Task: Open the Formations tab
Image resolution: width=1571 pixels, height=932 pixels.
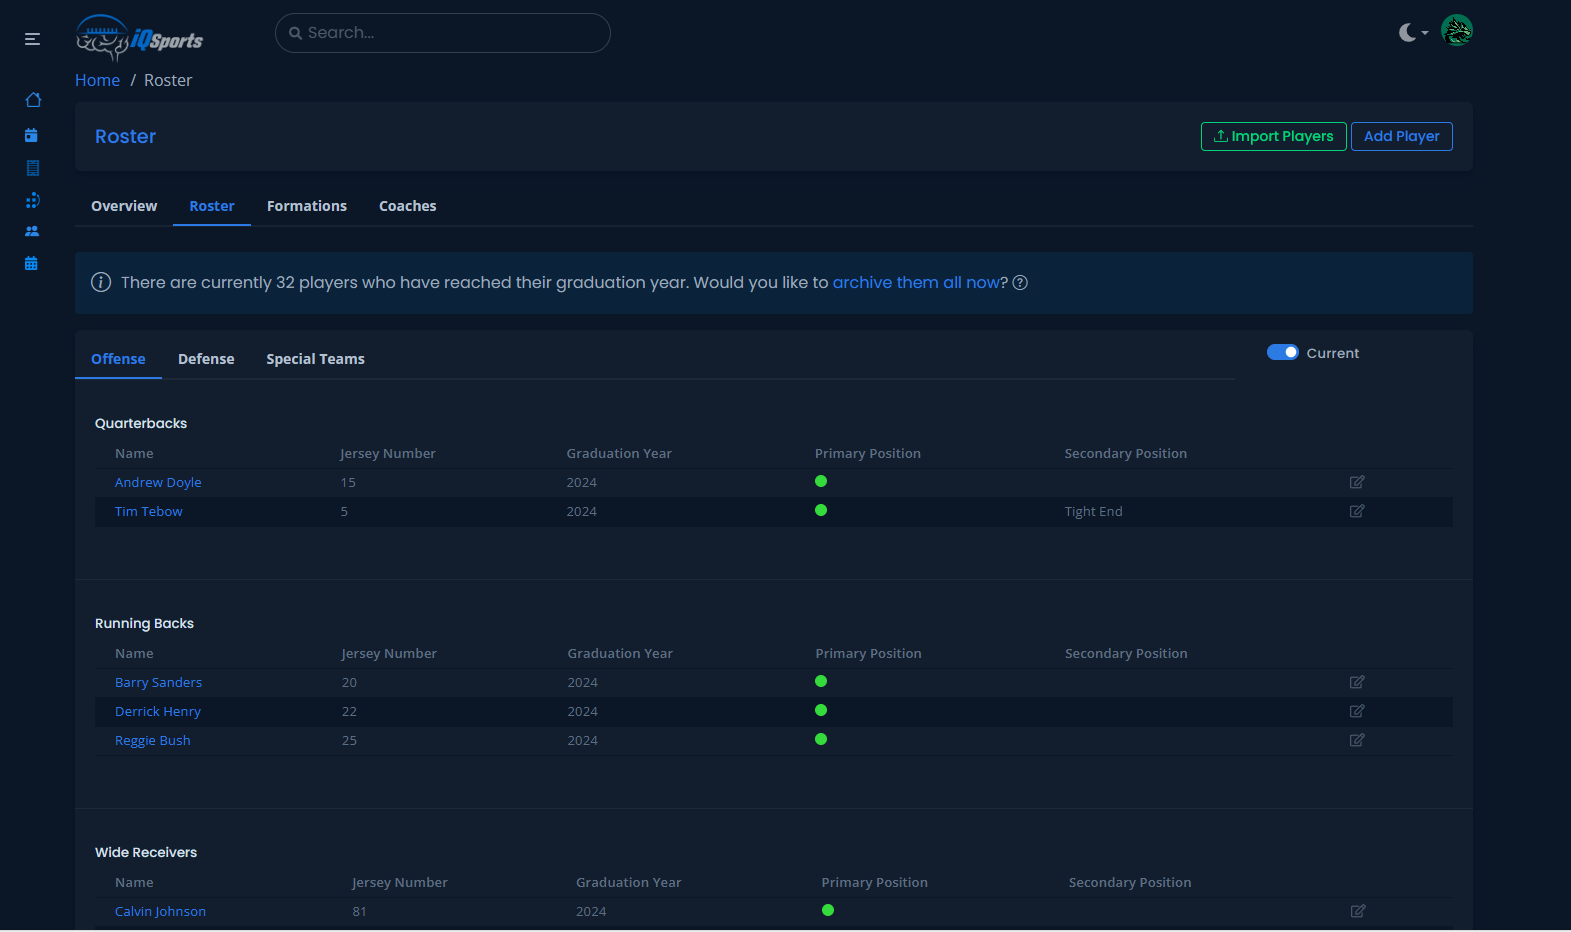Action: tap(307, 206)
